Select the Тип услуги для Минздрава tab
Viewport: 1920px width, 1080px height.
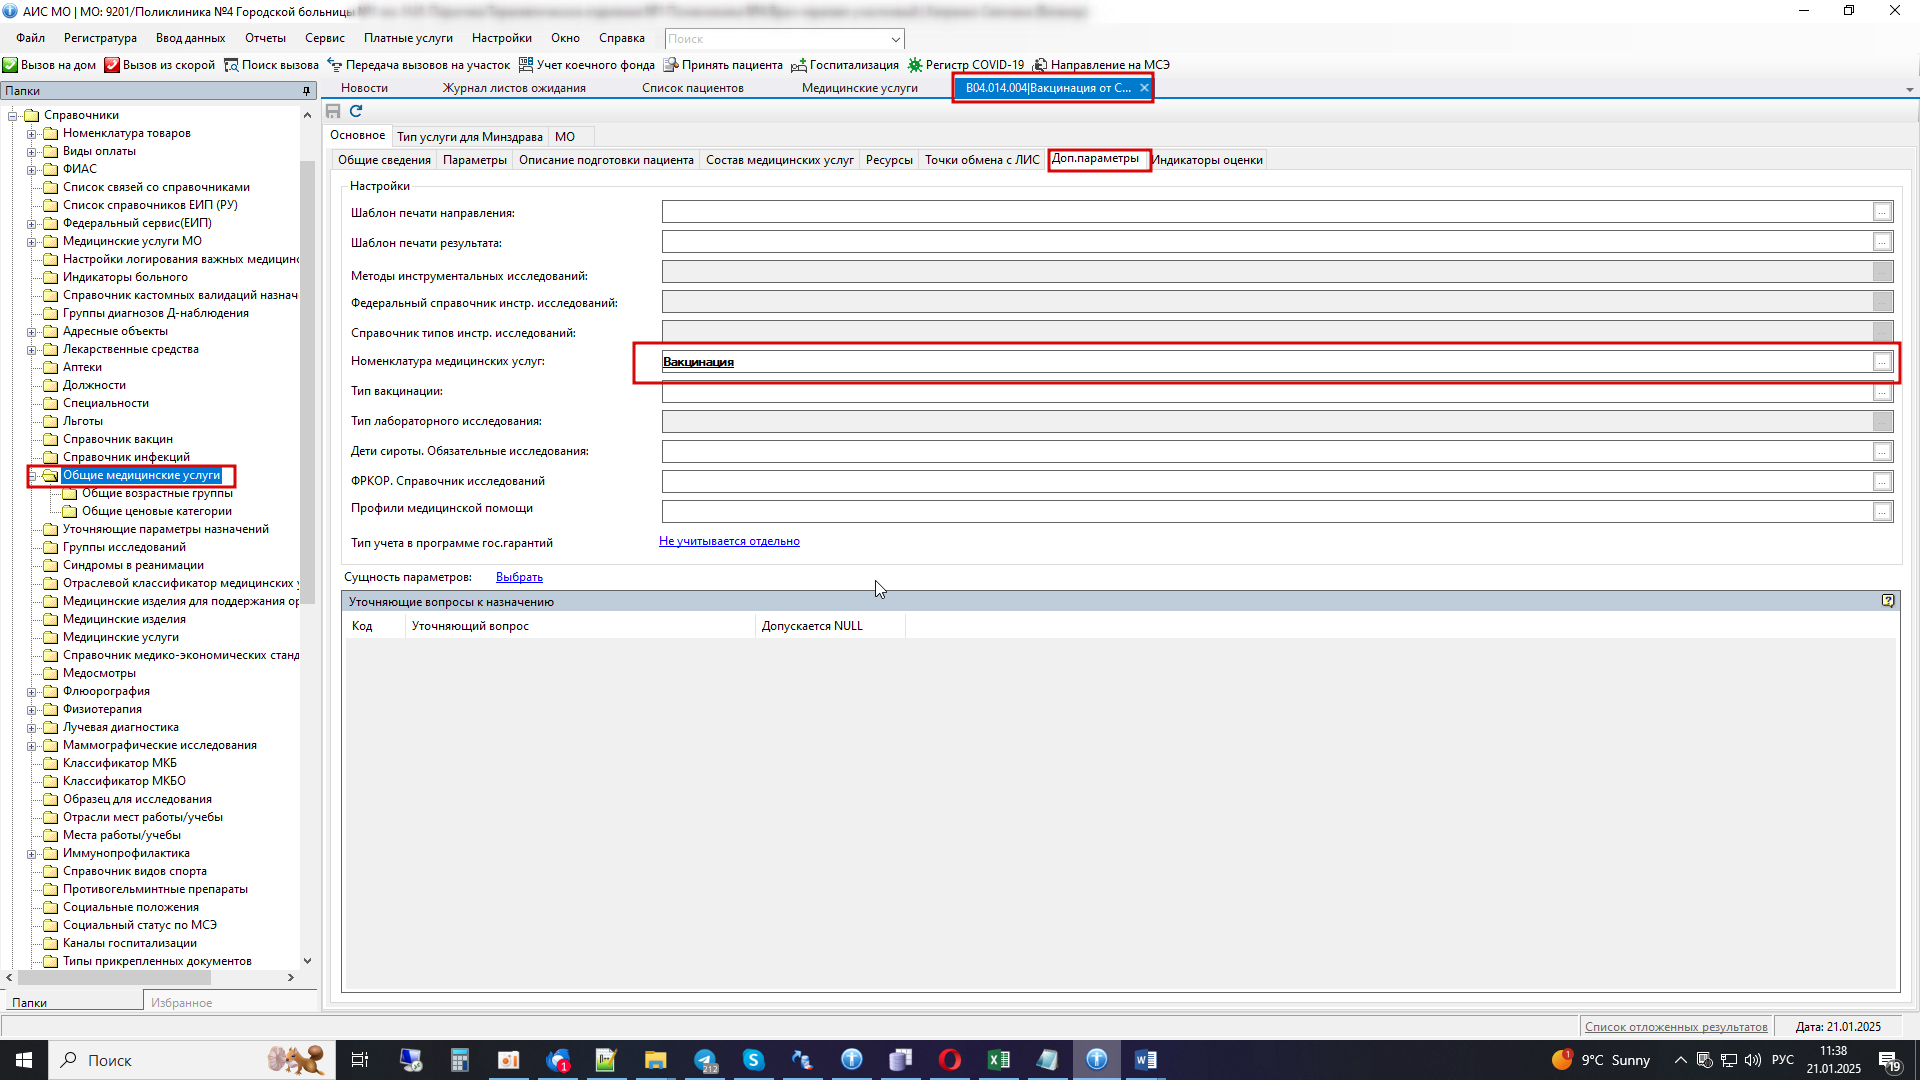click(469, 137)
